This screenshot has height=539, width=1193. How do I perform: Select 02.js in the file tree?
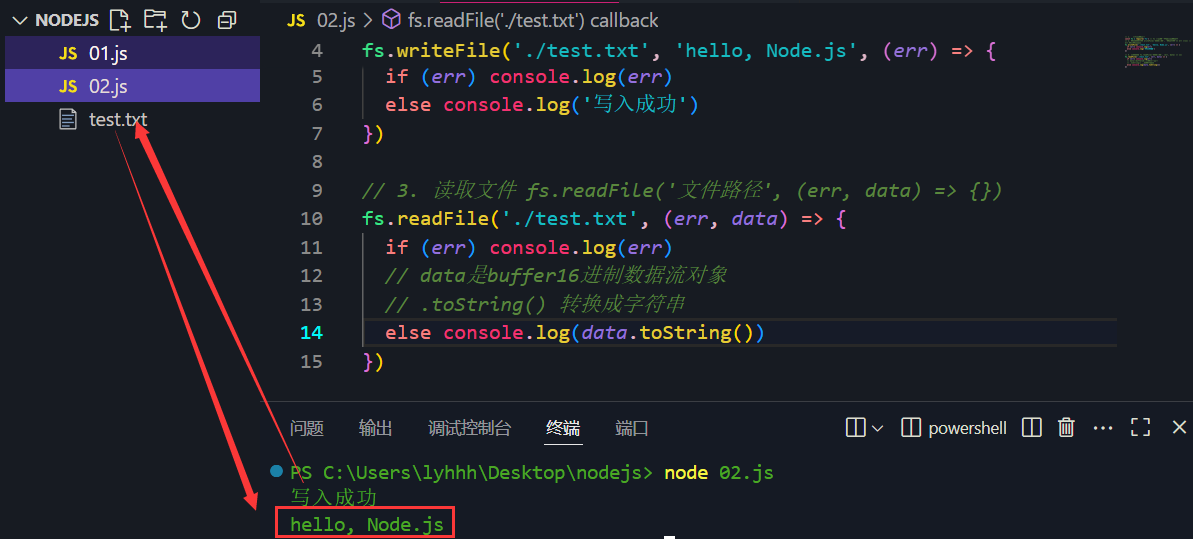(132, 86)
